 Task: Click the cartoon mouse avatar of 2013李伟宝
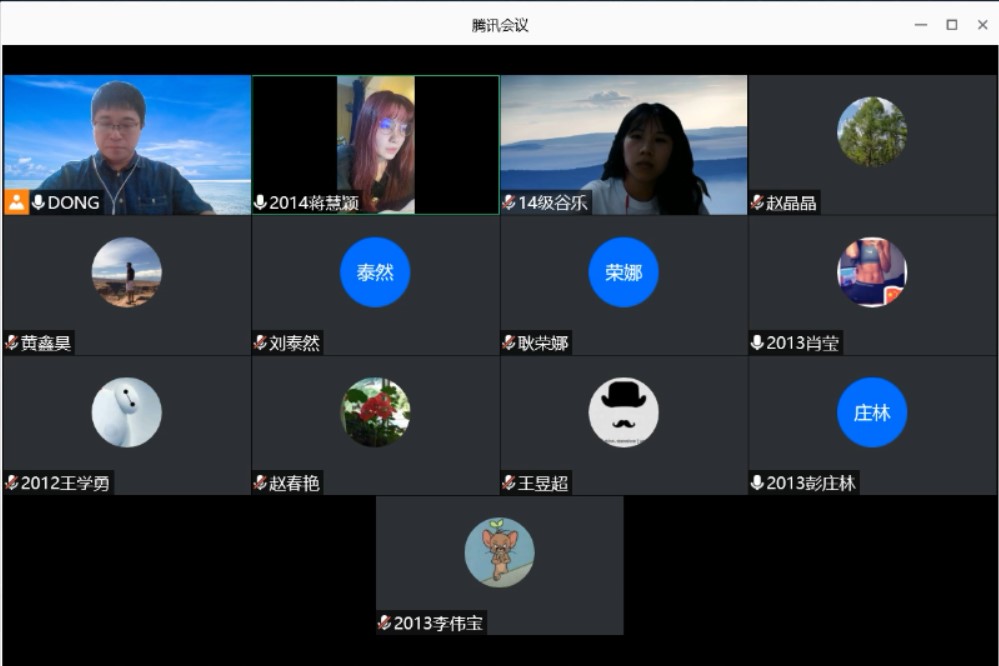pos(499,552)
